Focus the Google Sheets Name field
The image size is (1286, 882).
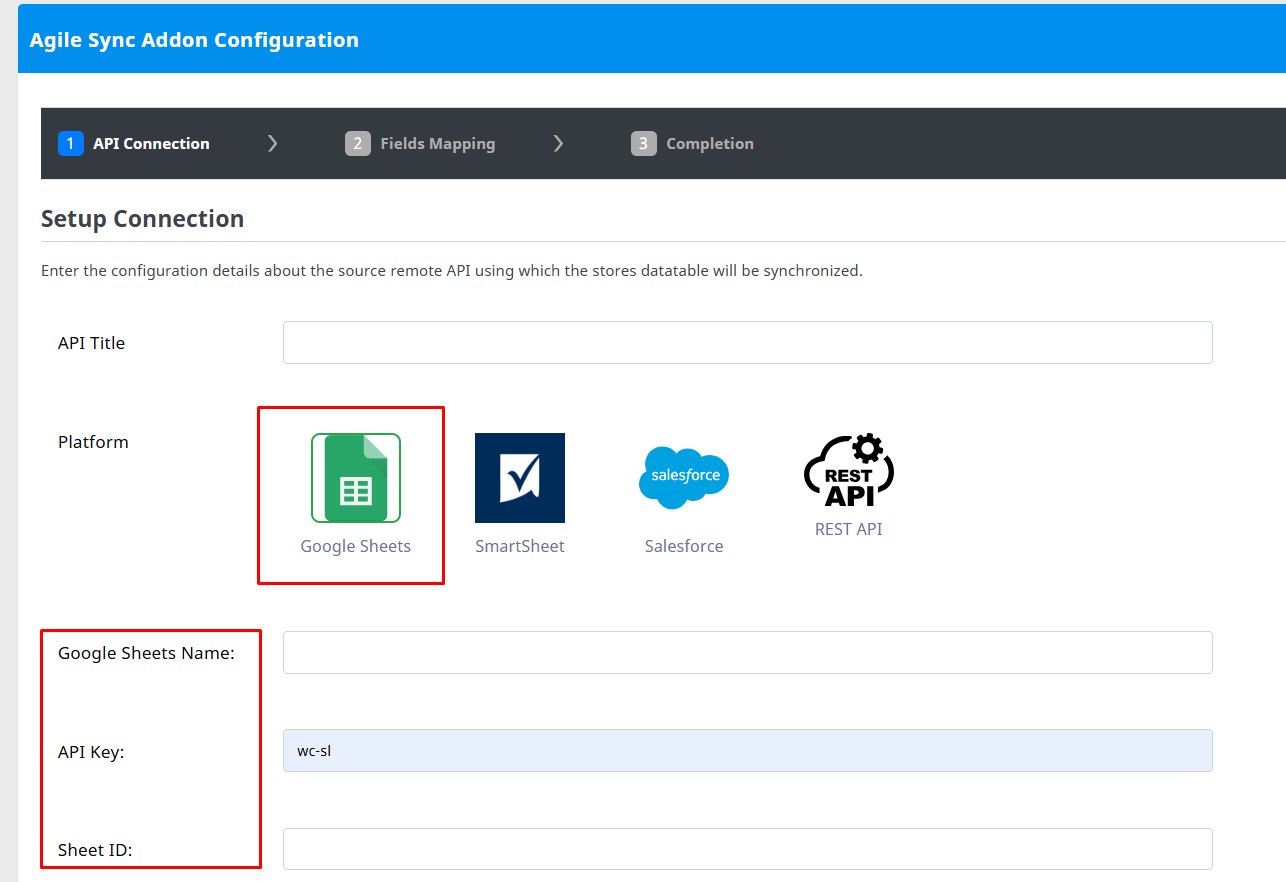coord(748,652)
